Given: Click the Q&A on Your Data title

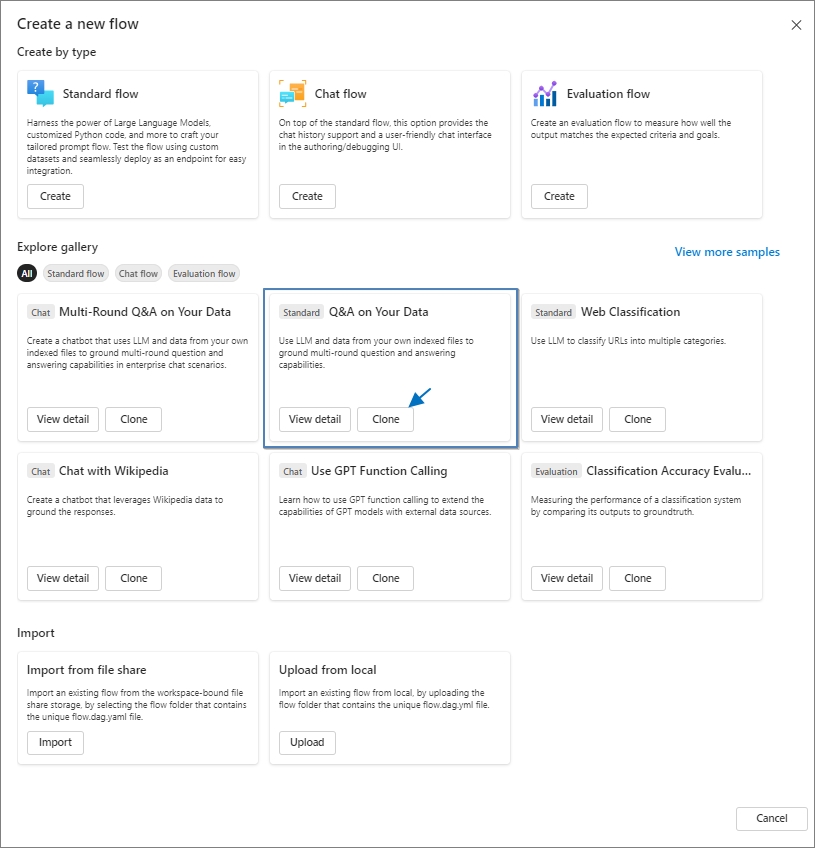Looking at the screenshot, I should point(379,312).
